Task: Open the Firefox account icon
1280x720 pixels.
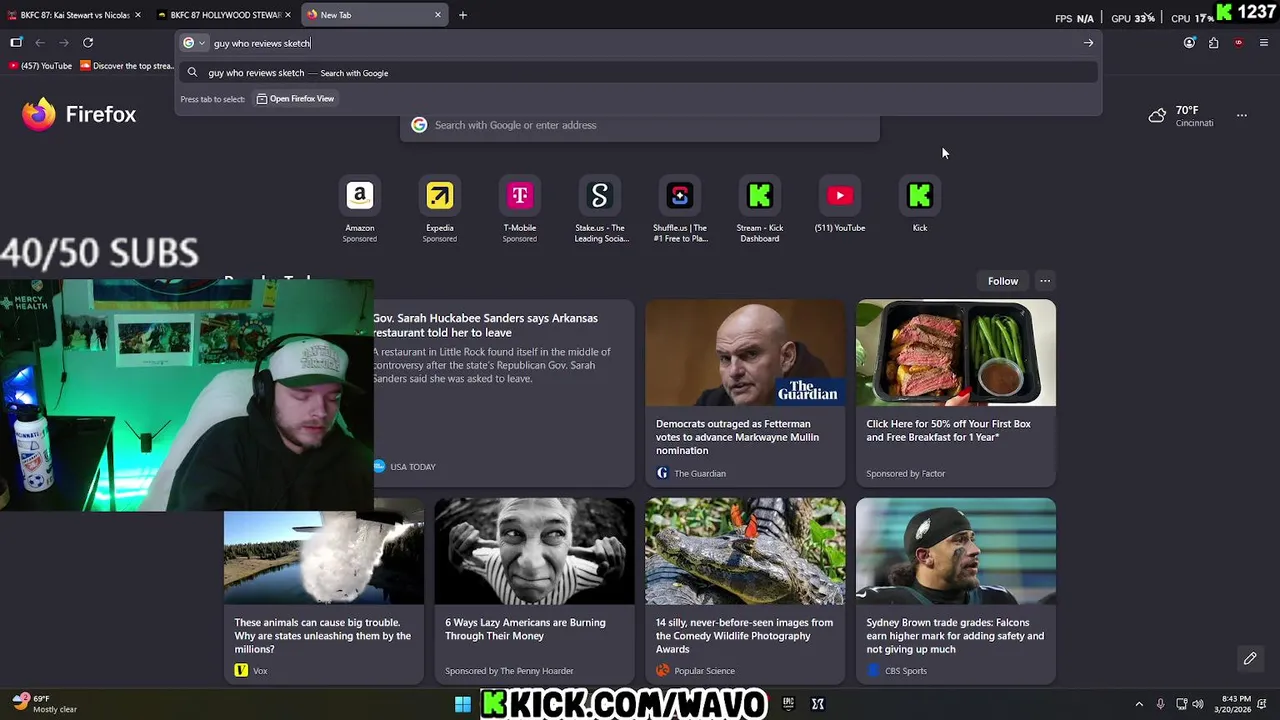Action: 1189,42
